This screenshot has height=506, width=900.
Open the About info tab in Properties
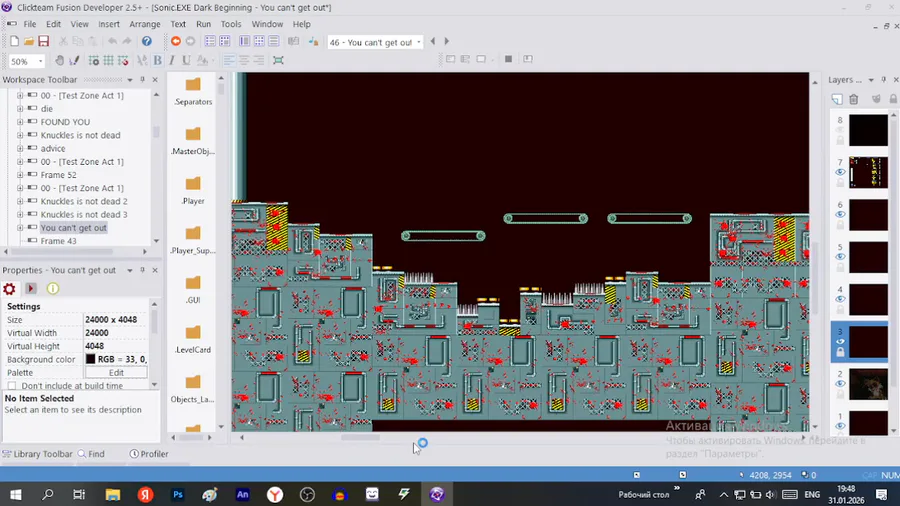(x=53, y=289)
